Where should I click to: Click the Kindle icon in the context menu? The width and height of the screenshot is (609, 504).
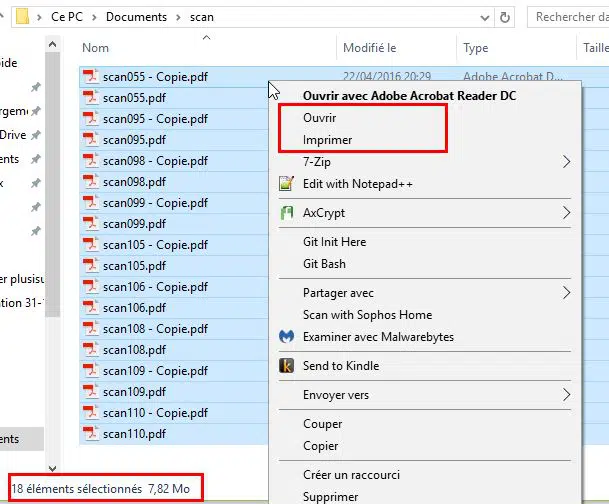tap(287, 366)
